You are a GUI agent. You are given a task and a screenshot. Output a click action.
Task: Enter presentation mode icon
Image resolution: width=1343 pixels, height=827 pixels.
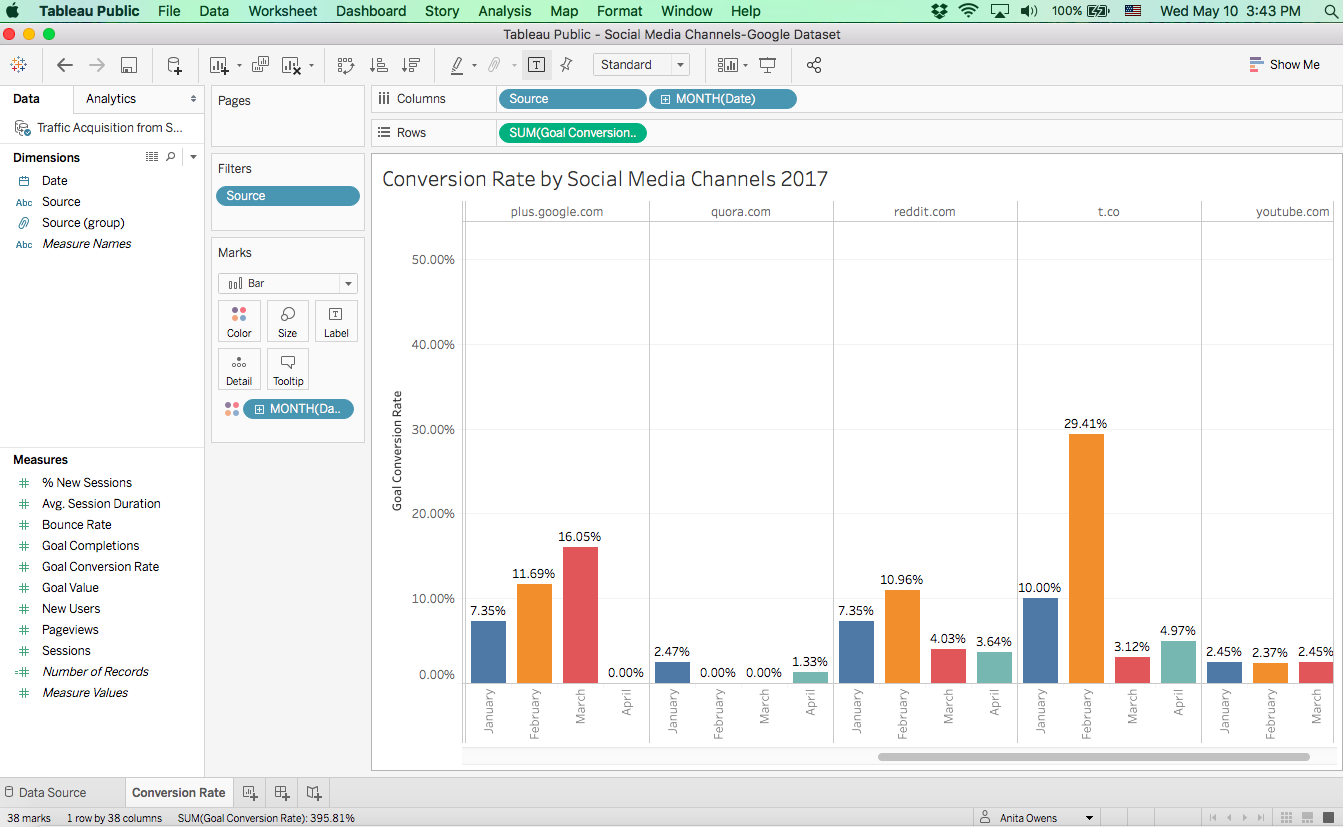pos(768,65)
